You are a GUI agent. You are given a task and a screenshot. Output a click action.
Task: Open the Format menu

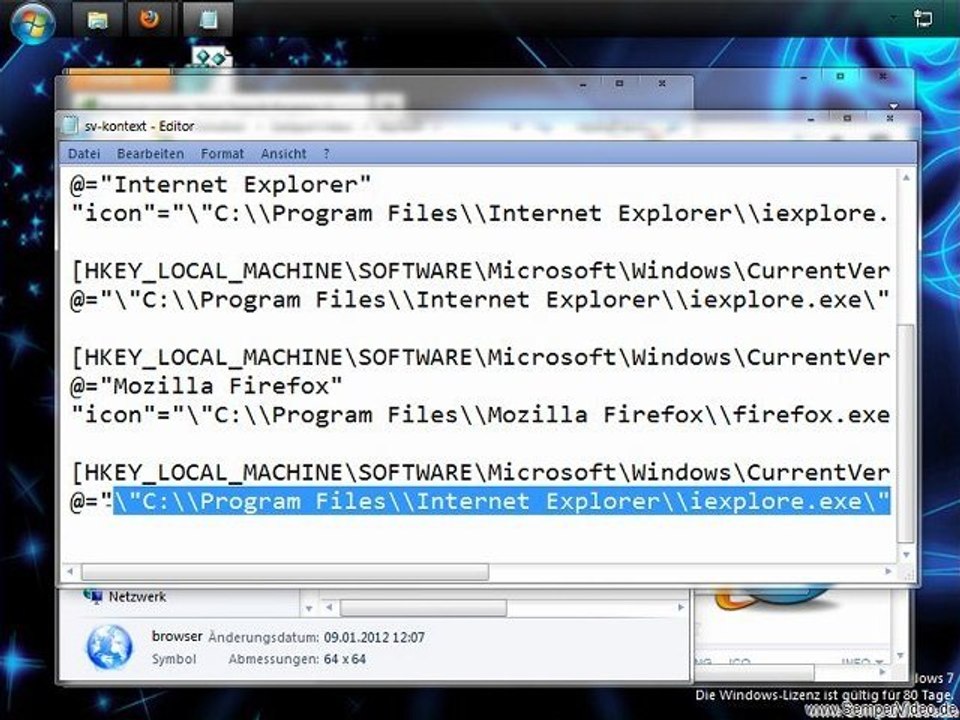[x=222, y=154]
